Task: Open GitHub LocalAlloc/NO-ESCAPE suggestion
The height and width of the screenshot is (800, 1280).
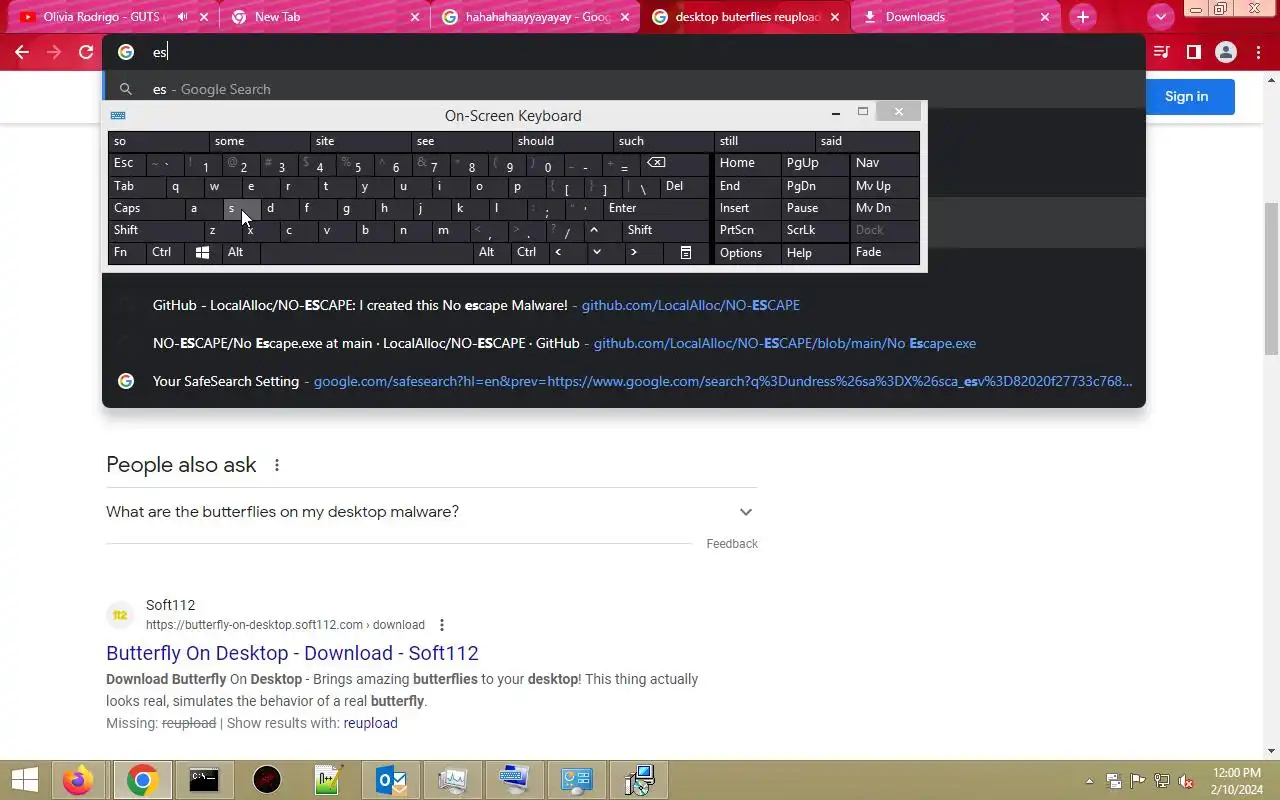Action: [x=624, y=305]
